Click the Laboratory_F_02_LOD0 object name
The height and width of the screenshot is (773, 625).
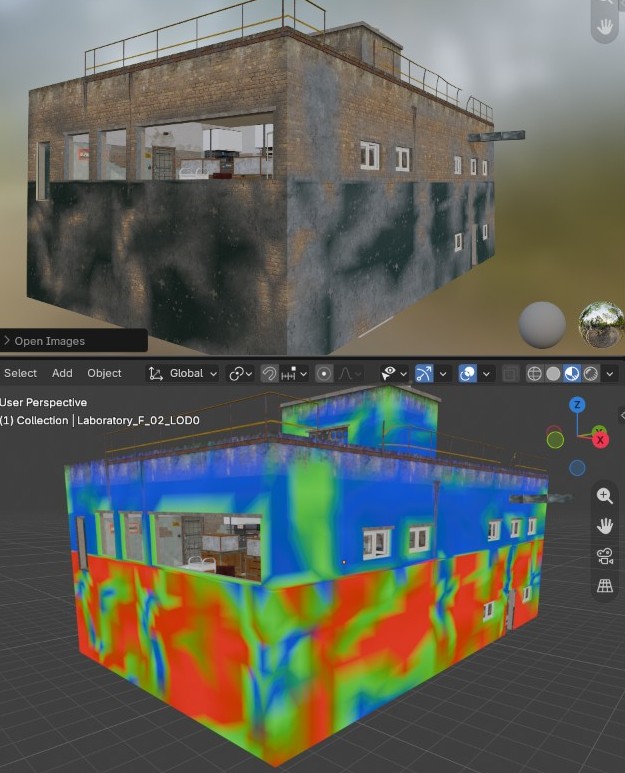[x=138, y=421]
